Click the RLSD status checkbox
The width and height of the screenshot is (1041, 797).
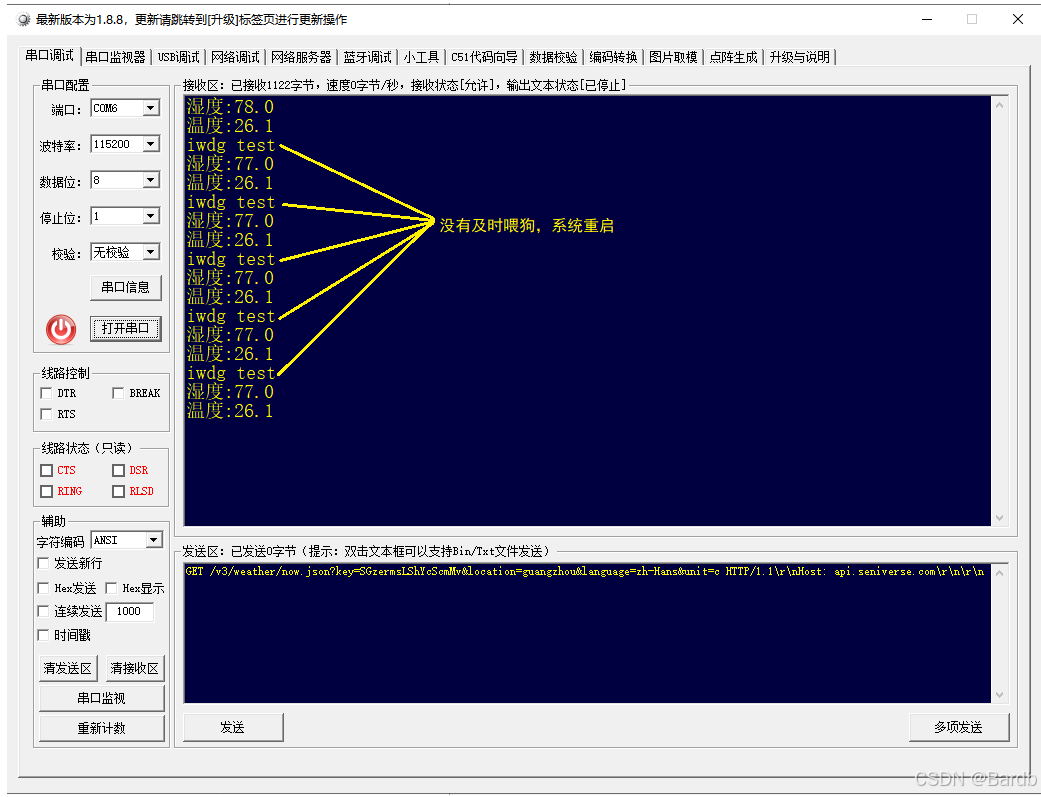point(119,491)
